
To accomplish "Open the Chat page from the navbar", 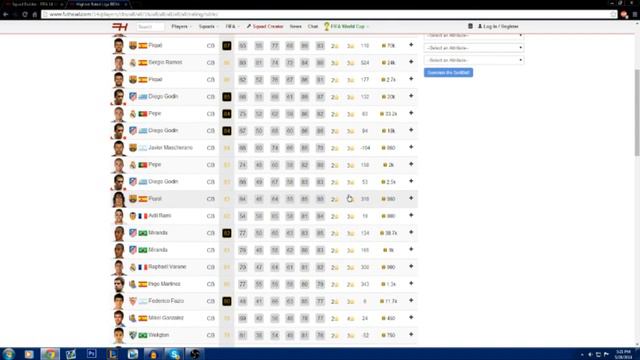I will coord(313,27).
